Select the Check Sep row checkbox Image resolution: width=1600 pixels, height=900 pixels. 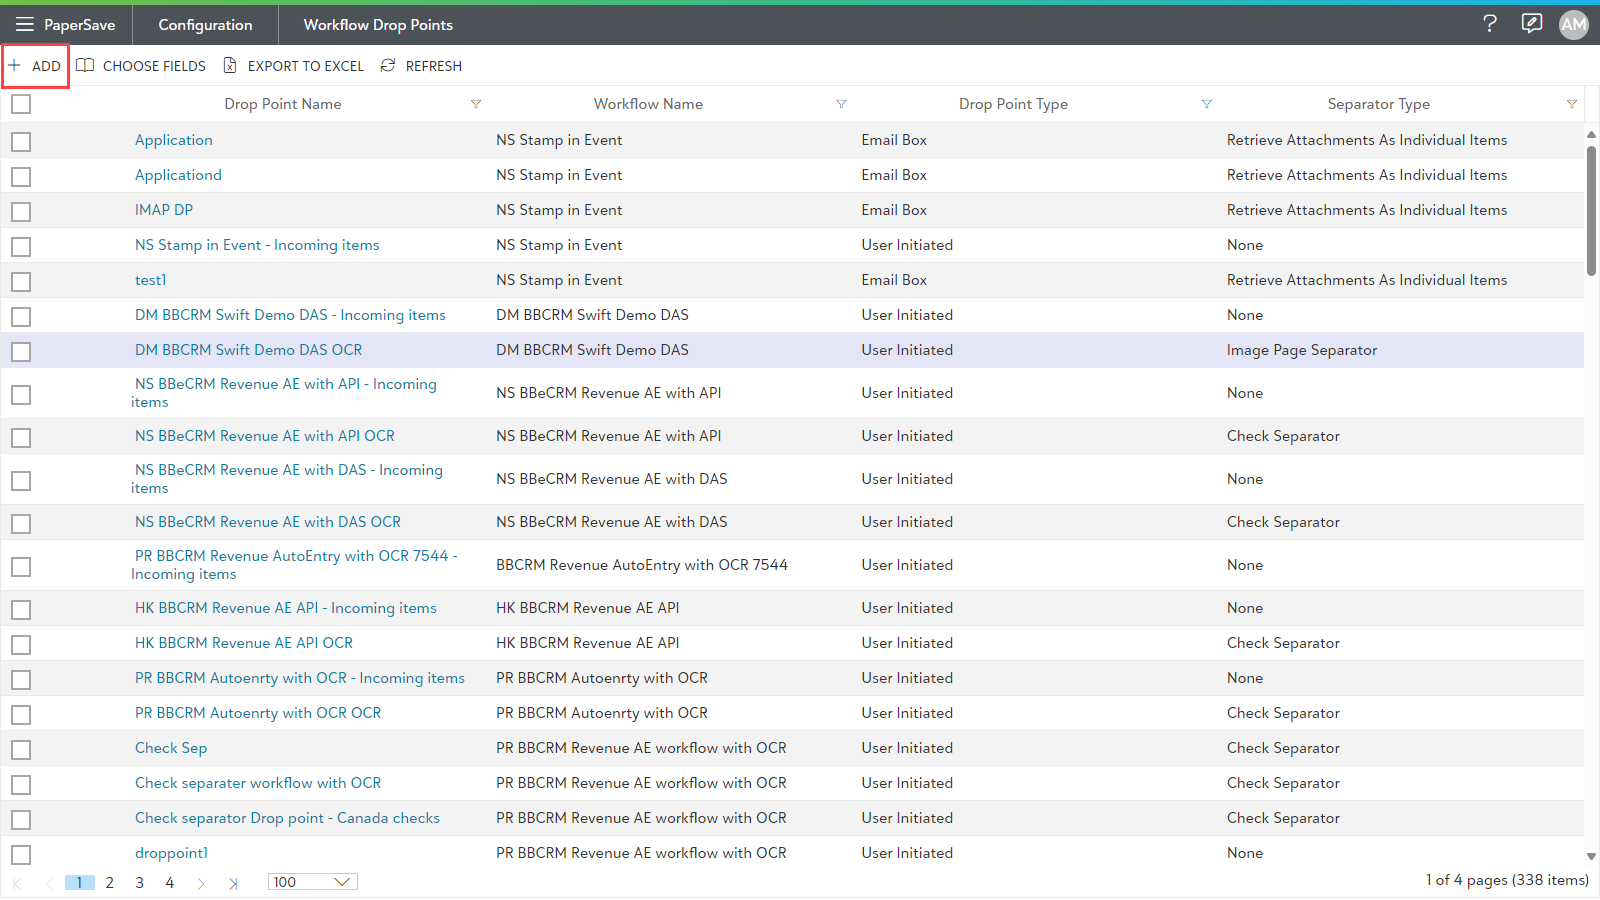coord(21,749)
